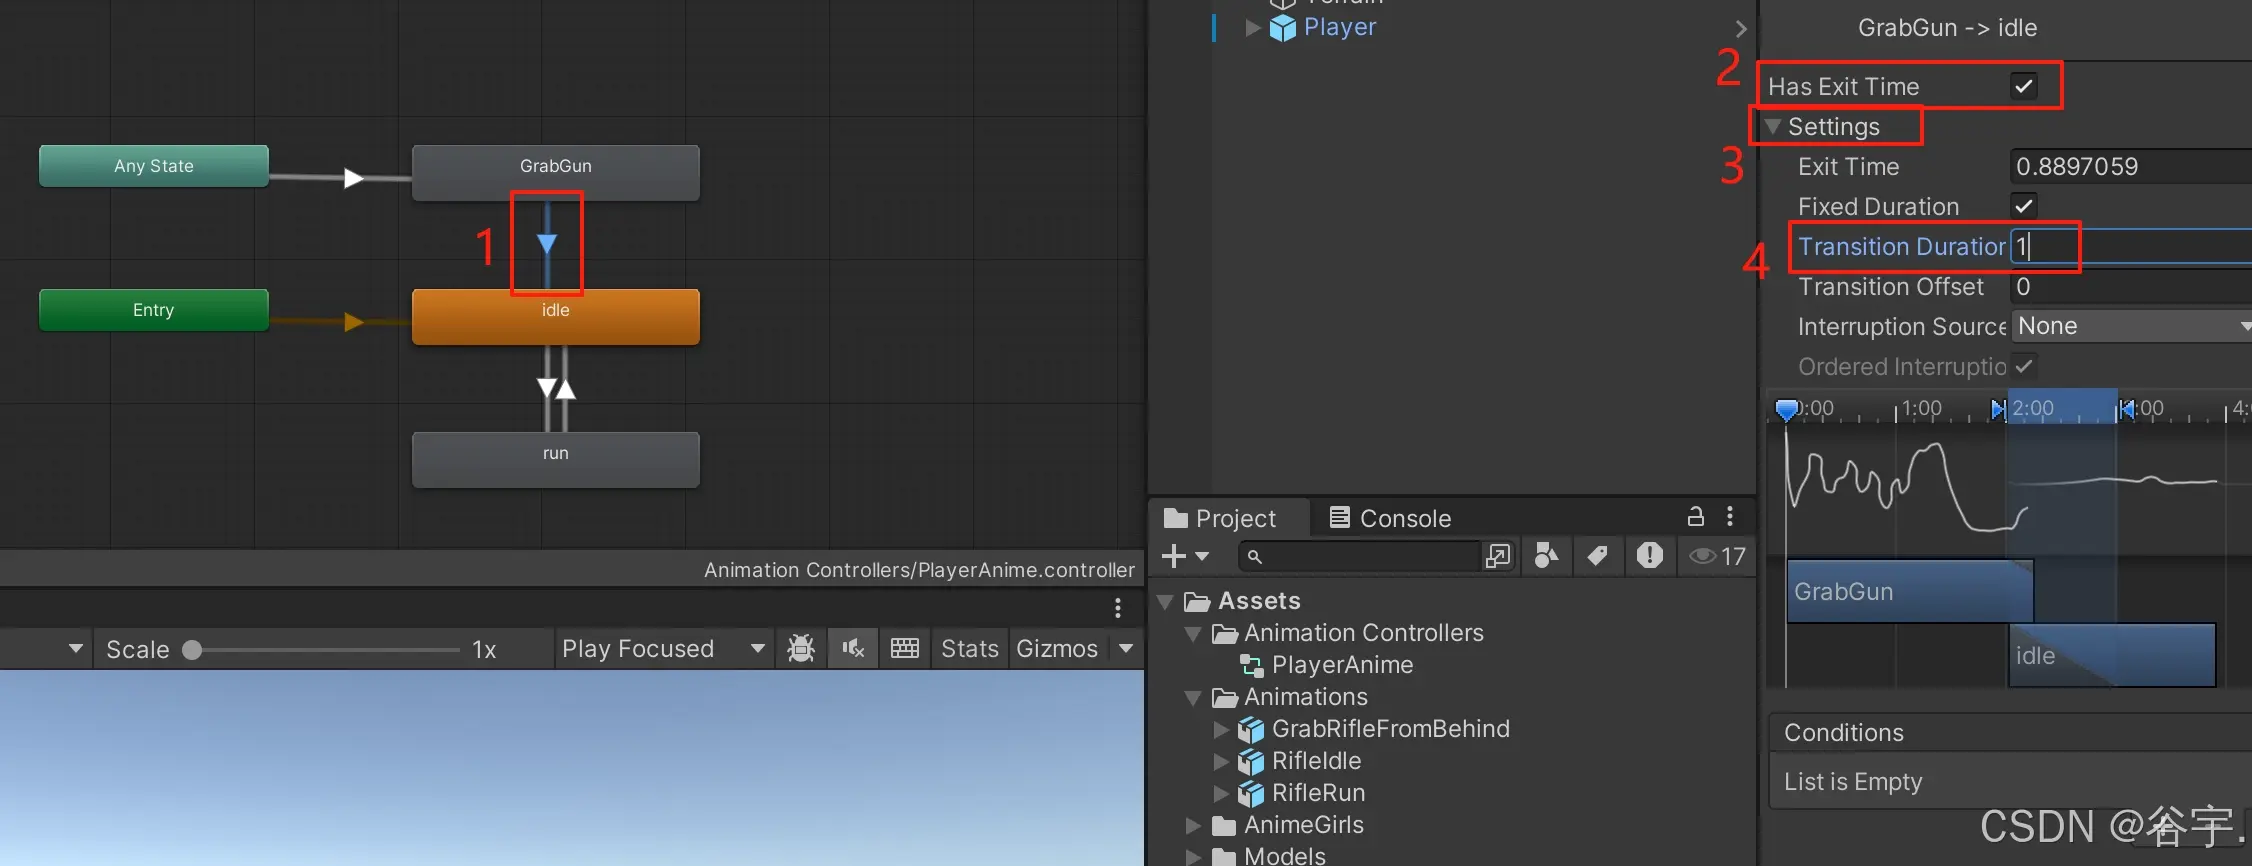Click the debug bug icon in Game view

click(x=801, y=648)
